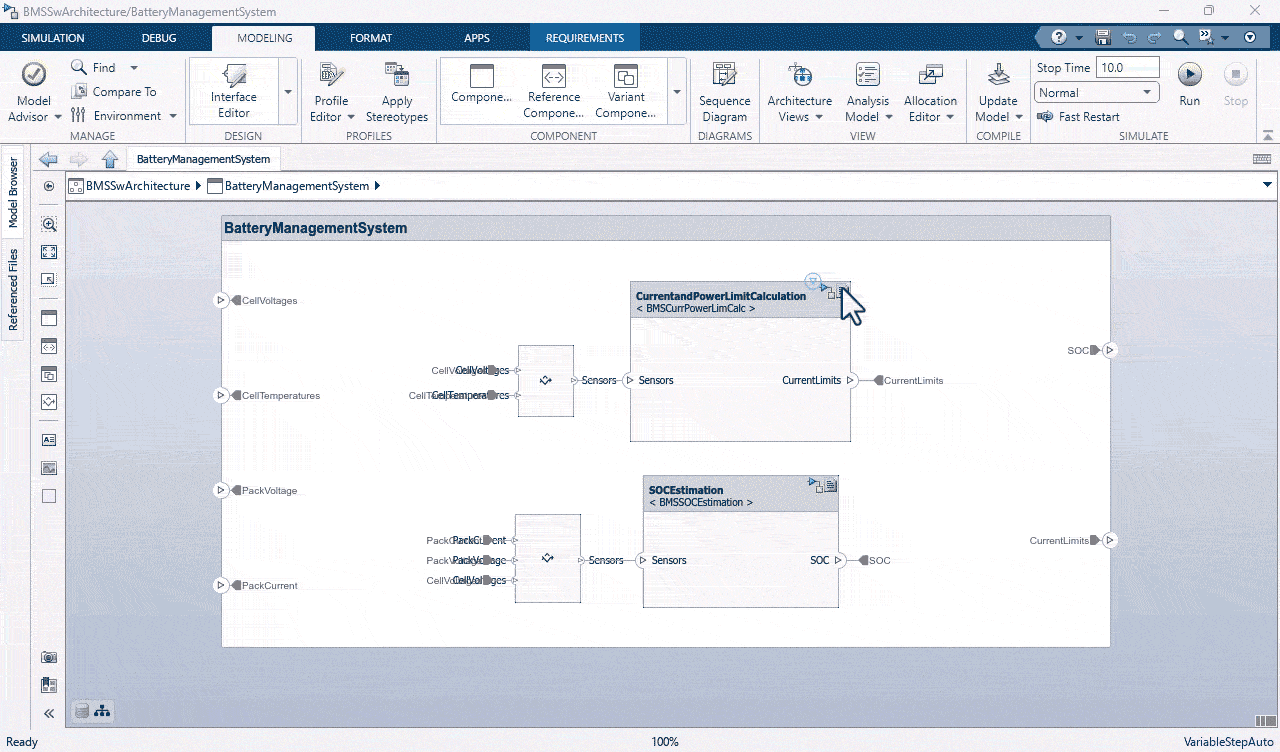Go up to parent with the up arrow
Screen dimensions: 1280x752
(110, 159)
